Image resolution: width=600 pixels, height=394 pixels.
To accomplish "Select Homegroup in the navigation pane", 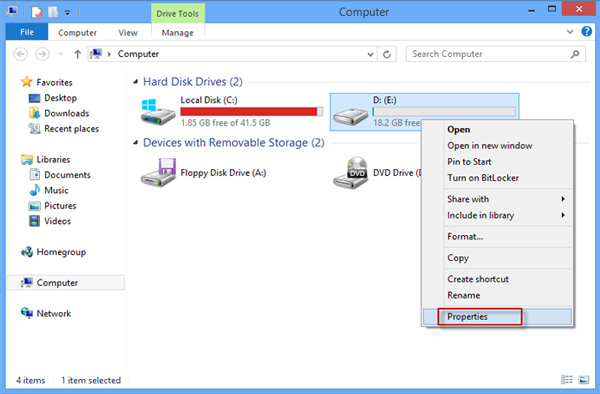I will pyautogui.click(x=54, y=252).
